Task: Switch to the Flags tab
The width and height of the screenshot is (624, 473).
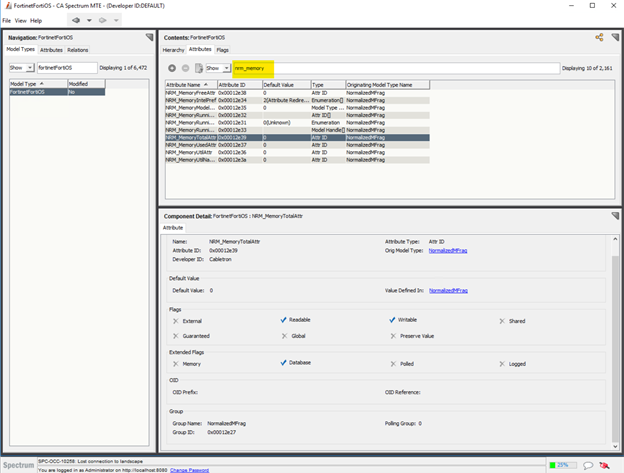Action: click(222, 49)
